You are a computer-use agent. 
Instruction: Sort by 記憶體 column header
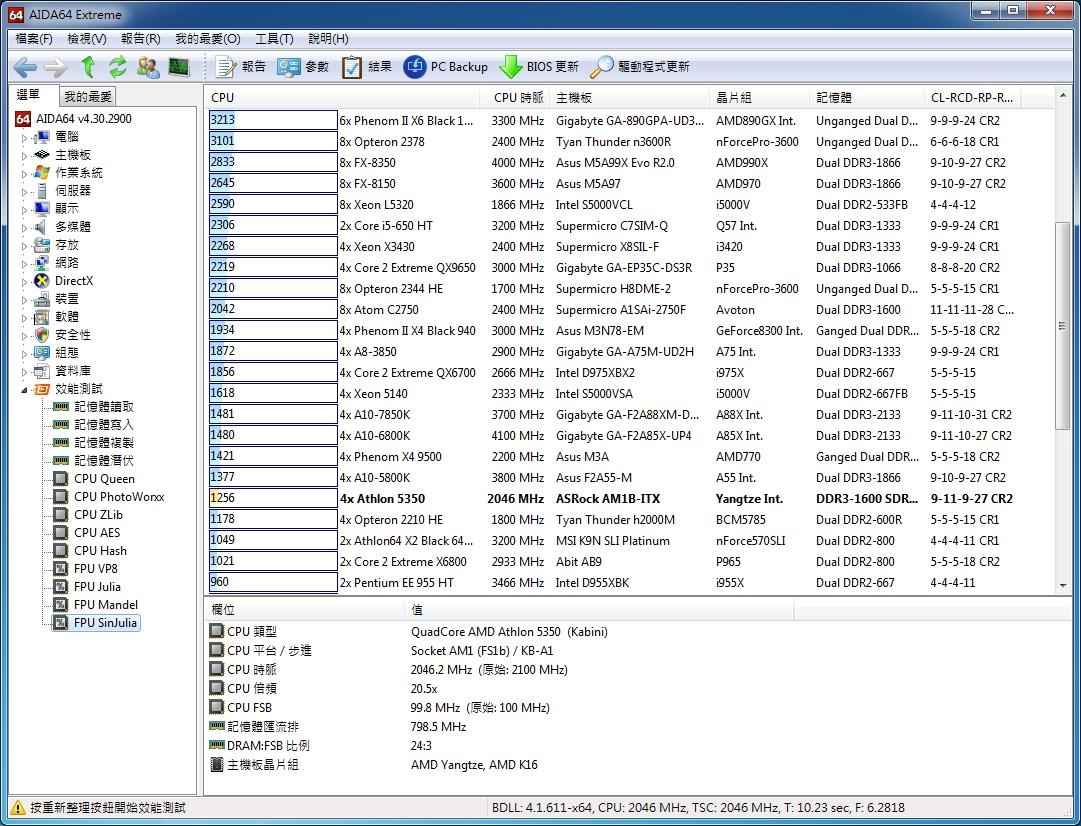click(867, 97)
